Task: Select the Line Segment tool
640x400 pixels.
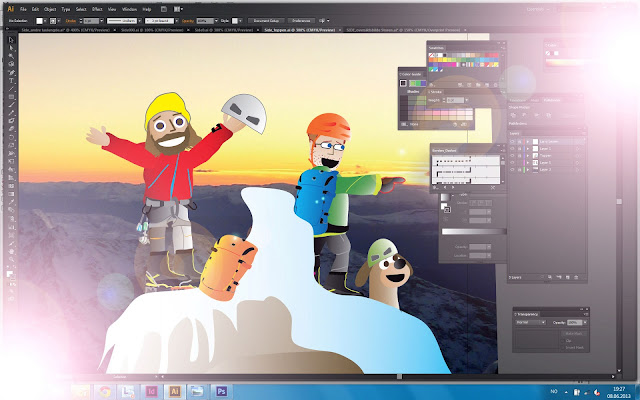Action: pyautogui.click(x=11, y=89)
